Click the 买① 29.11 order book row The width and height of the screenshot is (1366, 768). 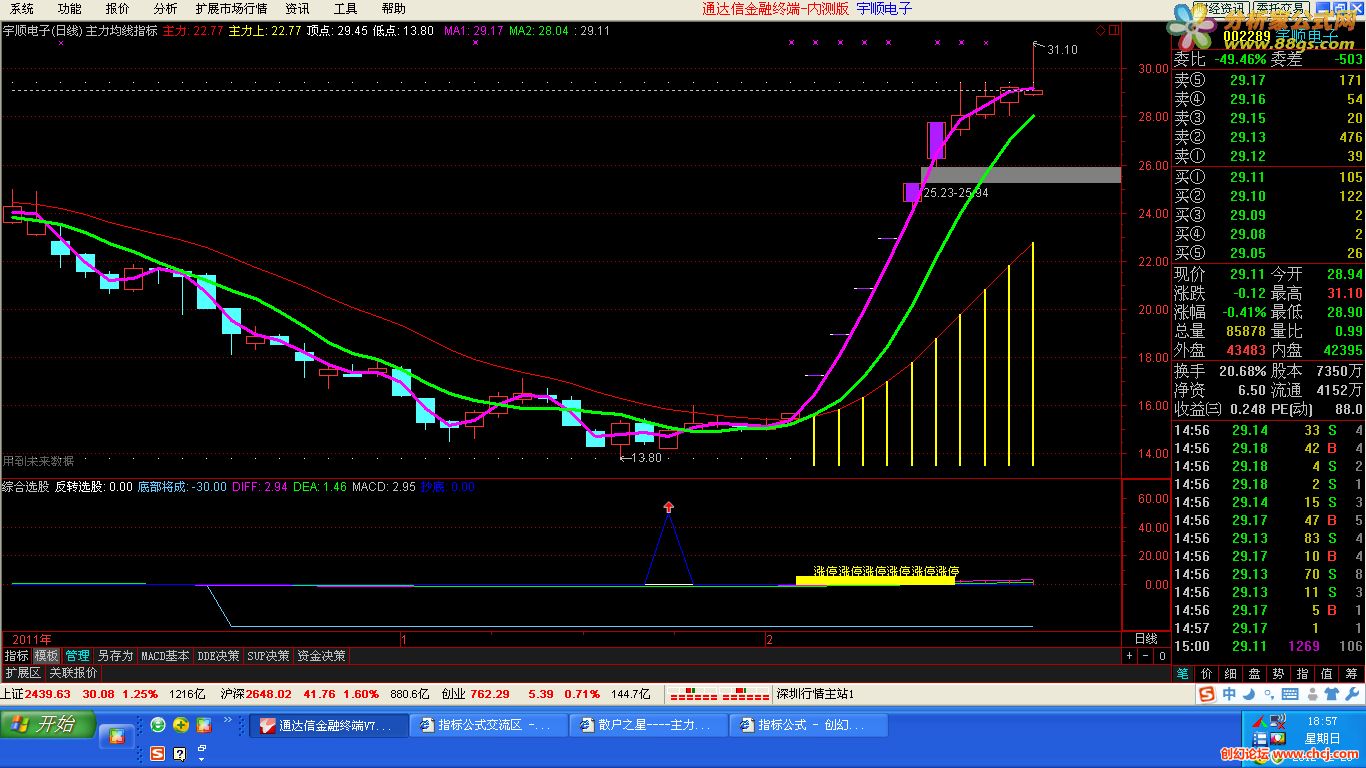(1268, 177)
